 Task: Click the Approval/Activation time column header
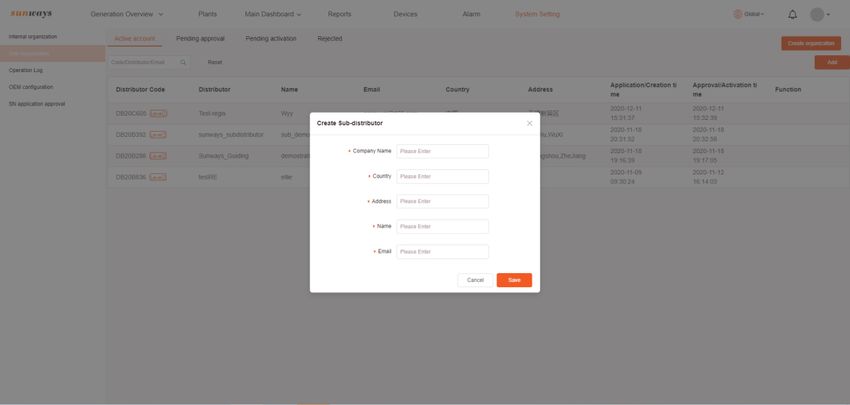[x=725, y=89]
